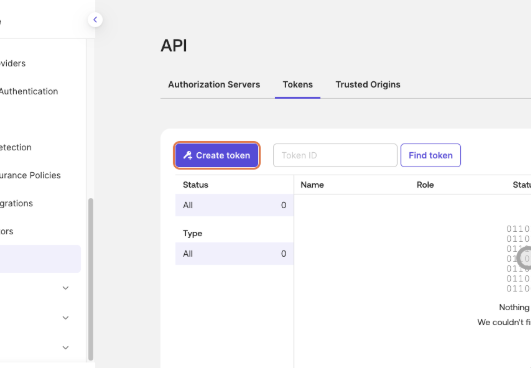Switch to the Trusted Origins tab
531x368 pixels.
(x=368, y=84)
